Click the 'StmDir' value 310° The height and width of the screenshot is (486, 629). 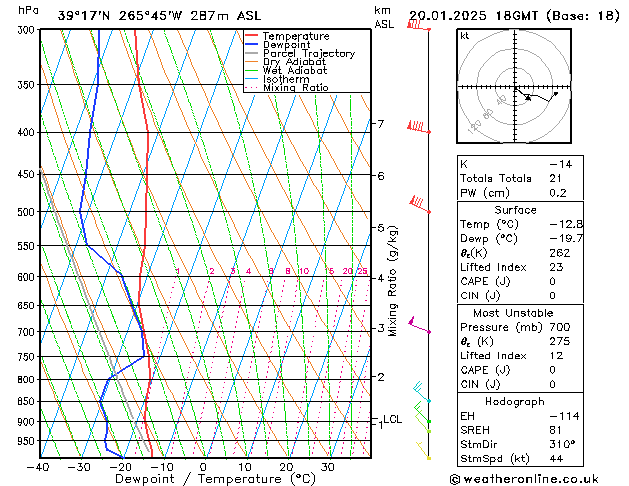pos(562,444)
